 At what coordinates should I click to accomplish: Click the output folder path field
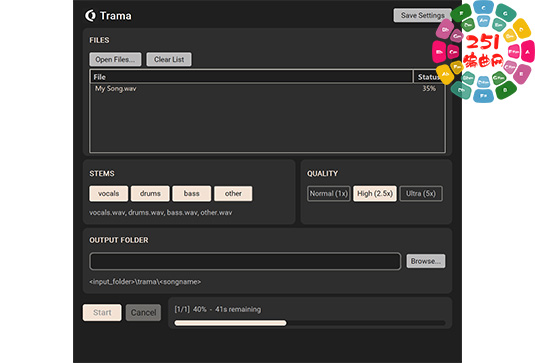tap(245, 261)
